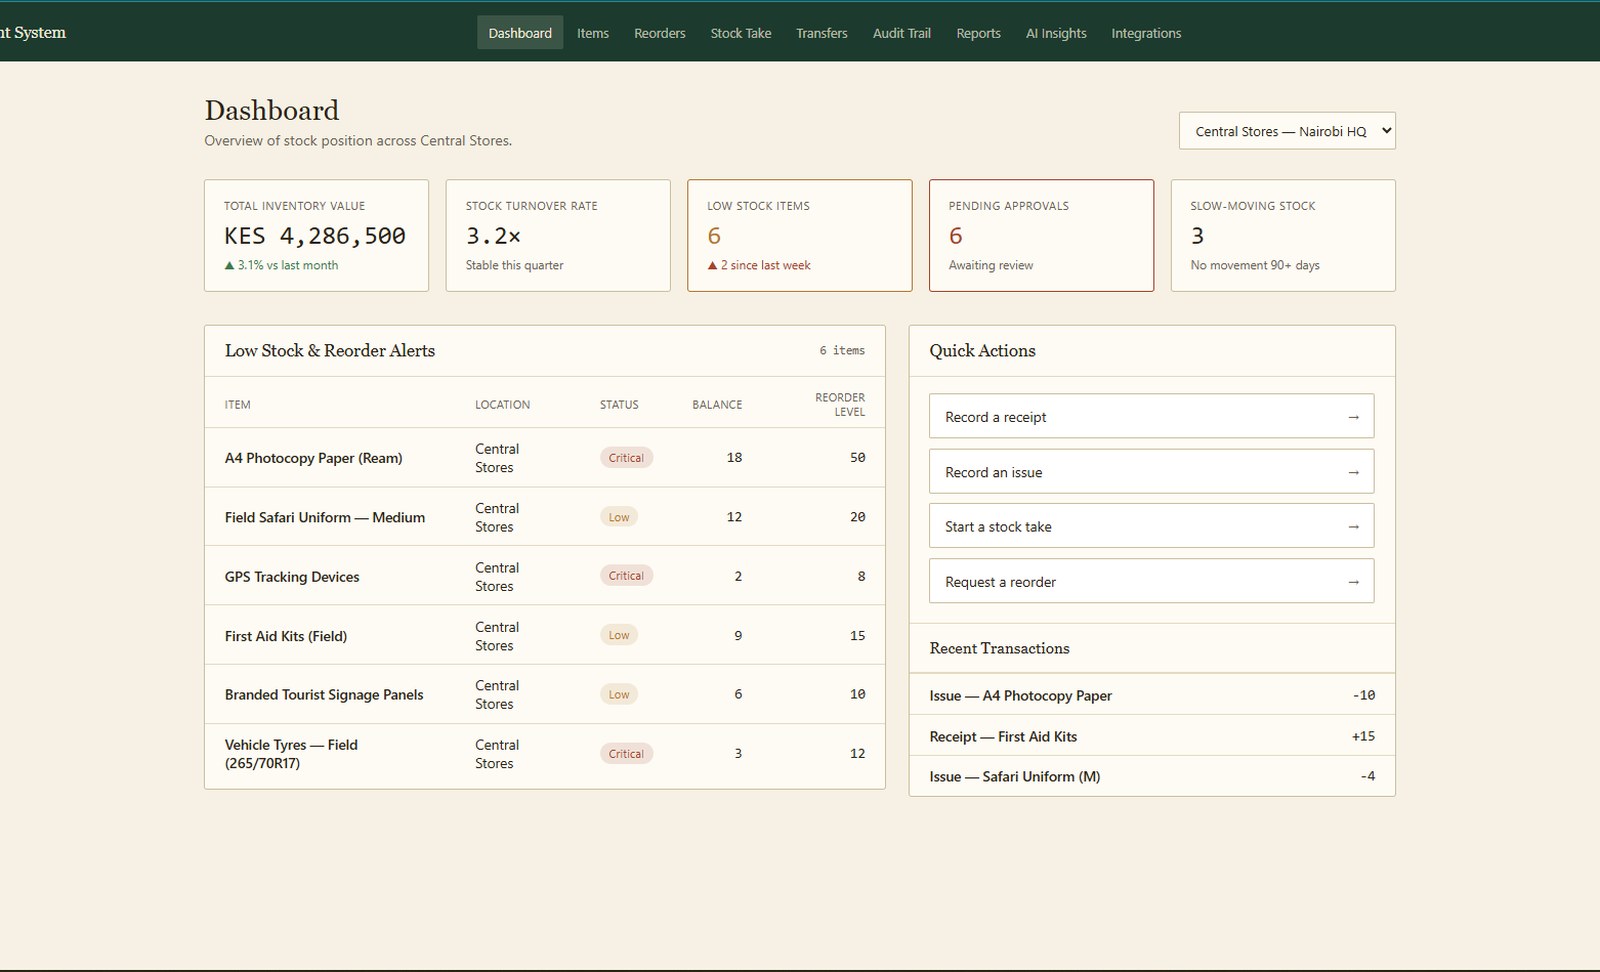
Task: Click the 6 items count label
Action: point(842,351)
